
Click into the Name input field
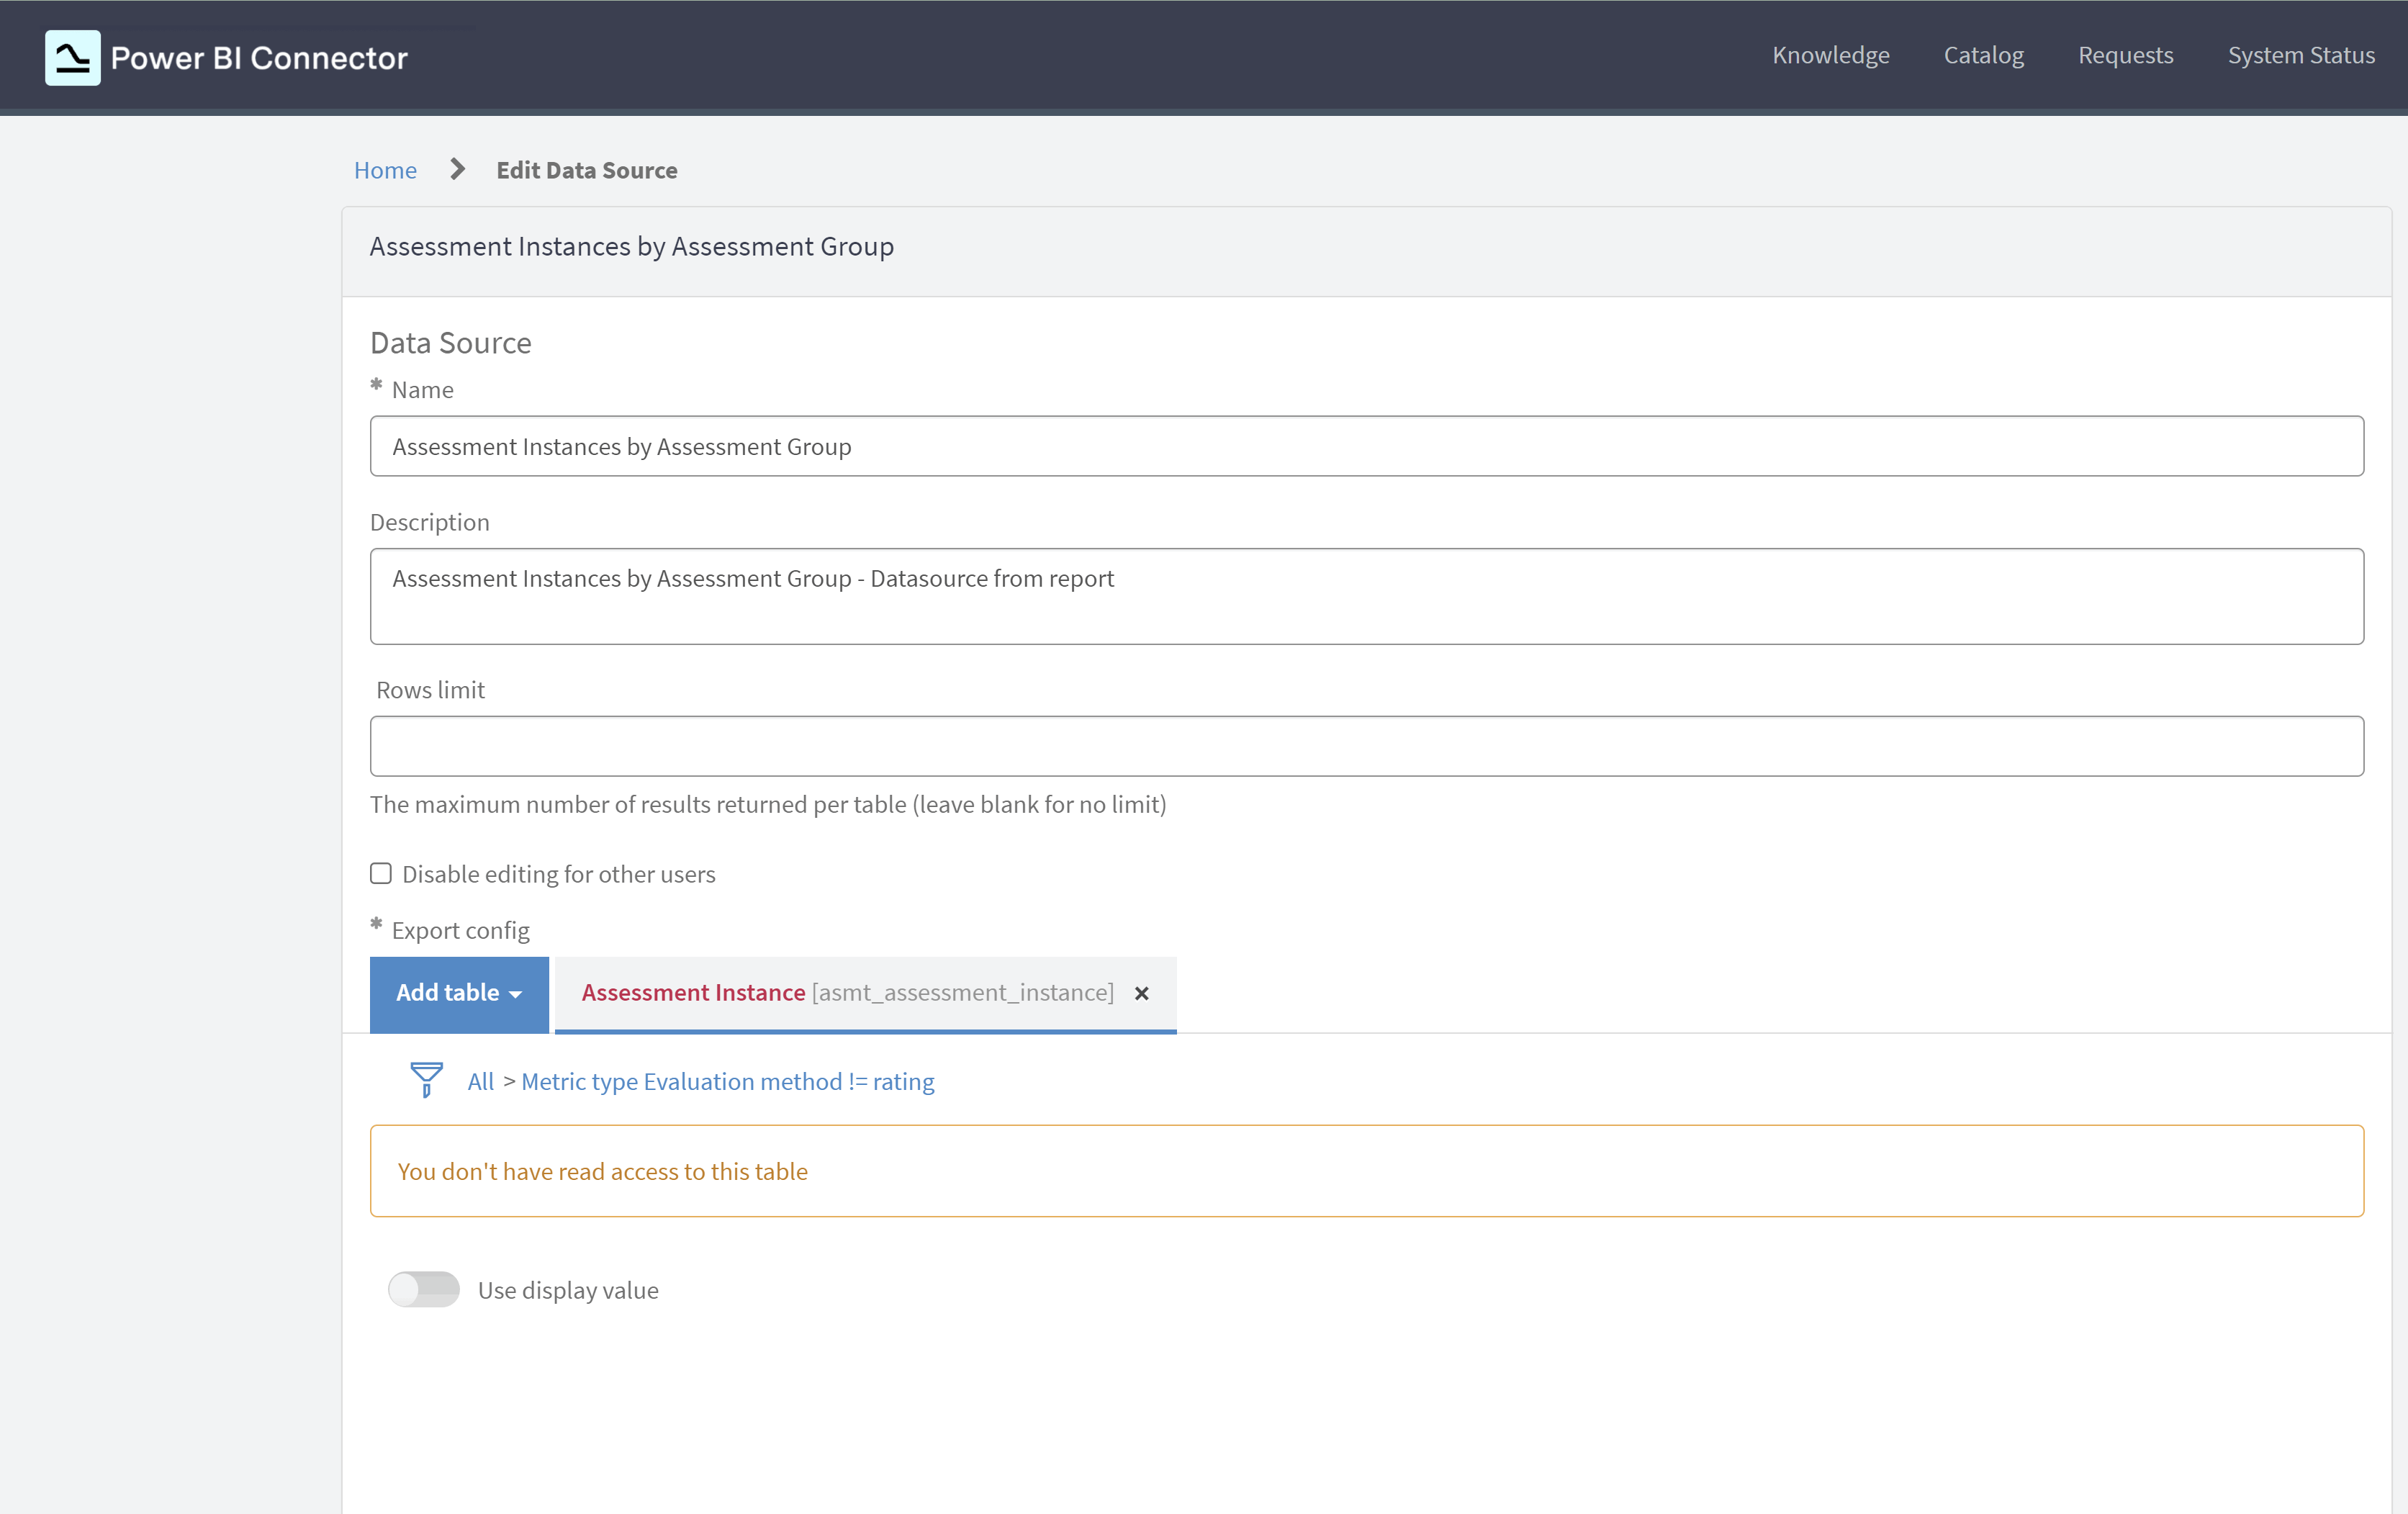click(x=1366, y=446)
